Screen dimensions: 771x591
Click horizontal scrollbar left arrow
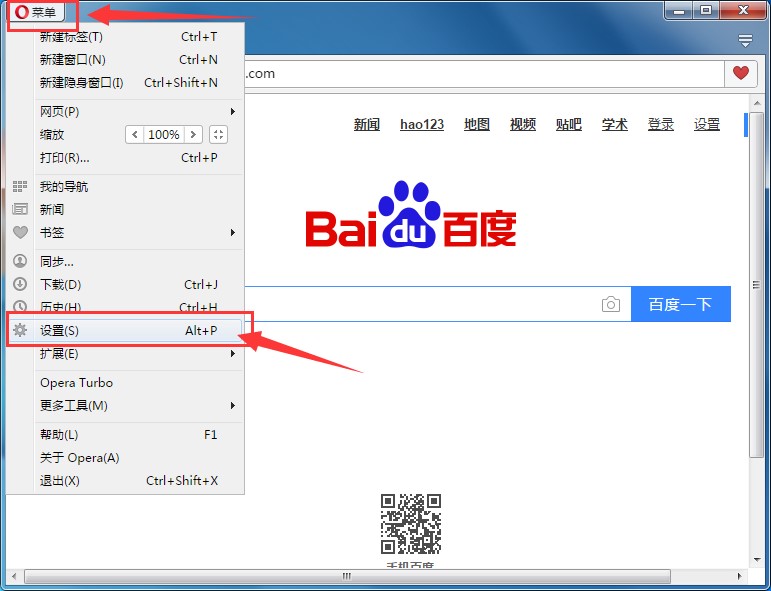(x=14, y=576)
